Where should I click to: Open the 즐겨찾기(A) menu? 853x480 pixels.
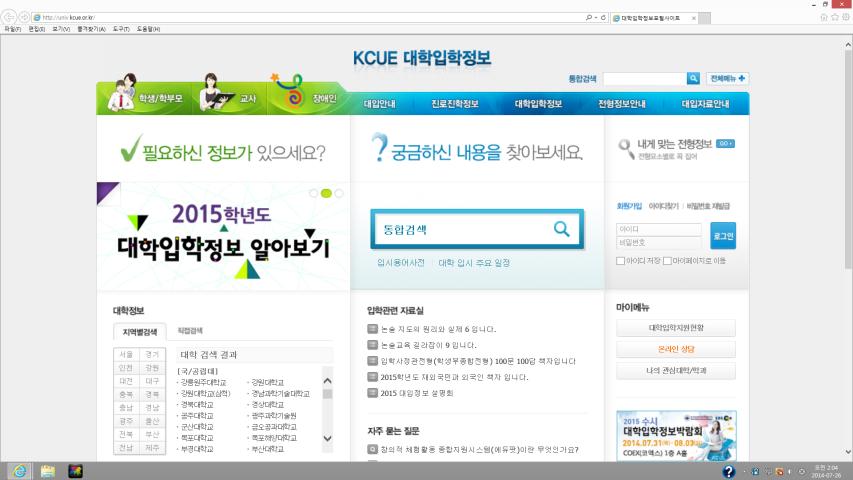coord(91,29)
